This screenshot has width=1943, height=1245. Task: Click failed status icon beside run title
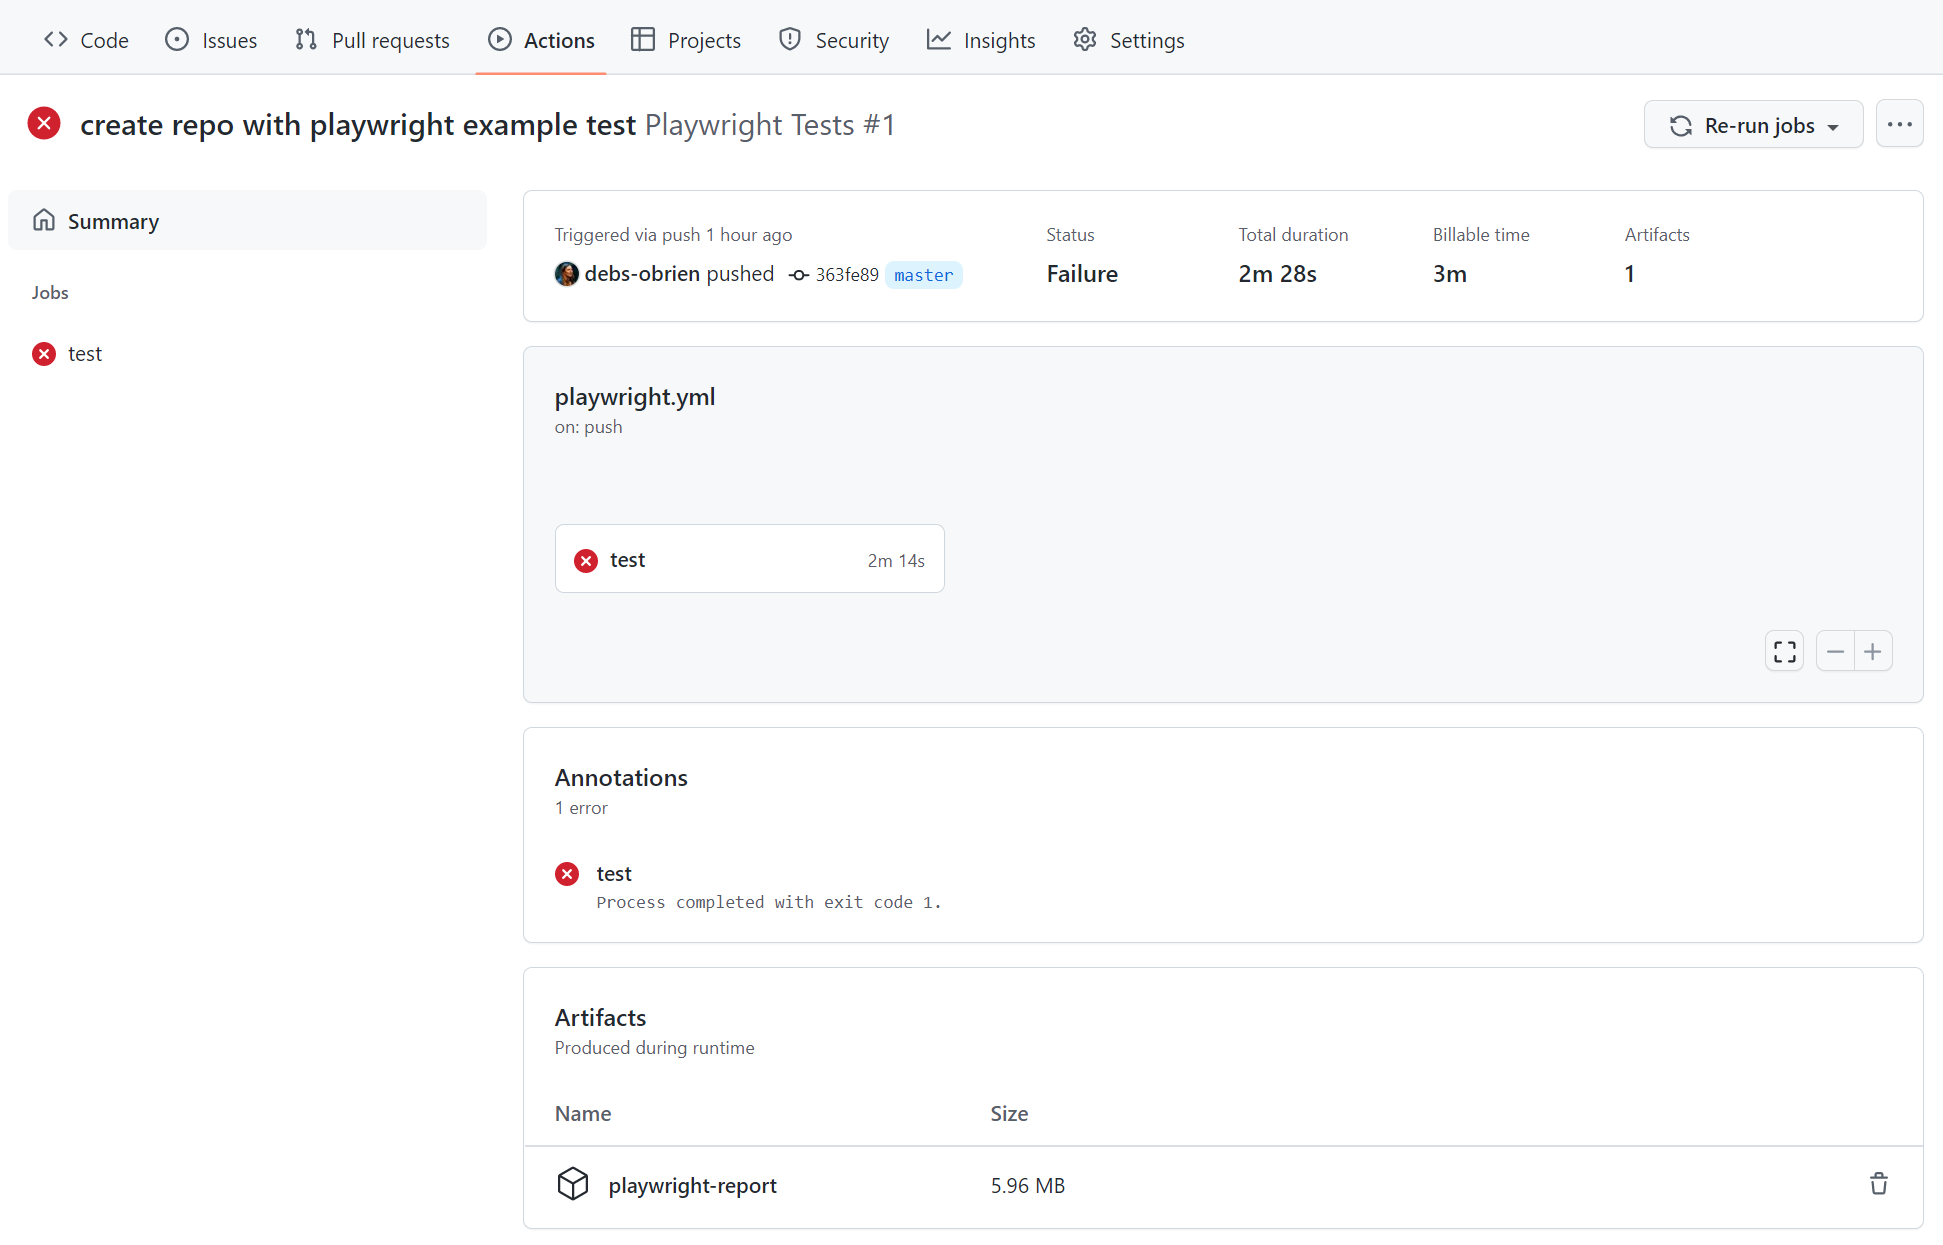pyautogui.click(x=44, y=124)
